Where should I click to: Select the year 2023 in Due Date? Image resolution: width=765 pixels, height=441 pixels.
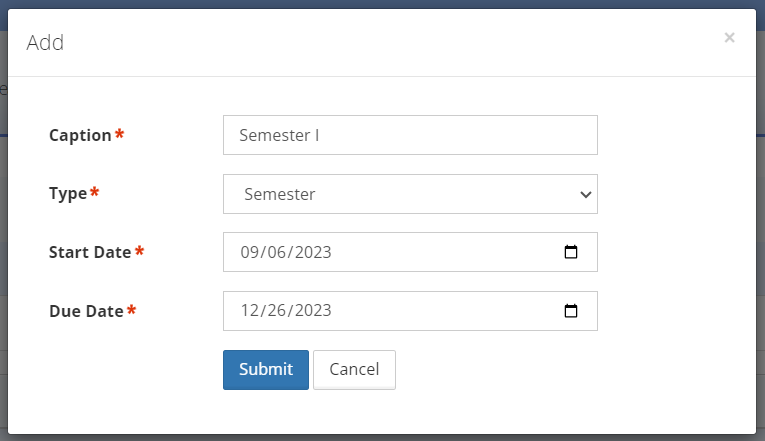(x=313, y=311)
